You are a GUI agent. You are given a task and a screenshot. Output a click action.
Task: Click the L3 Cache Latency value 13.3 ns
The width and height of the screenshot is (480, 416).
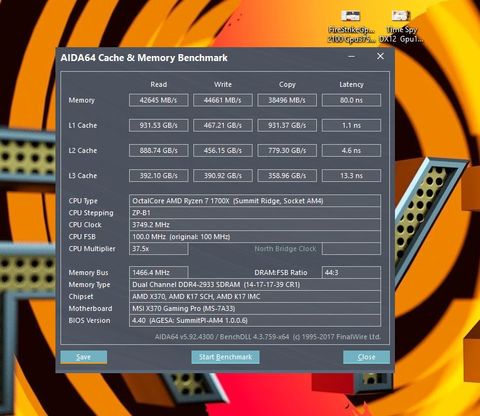[351, 175]
